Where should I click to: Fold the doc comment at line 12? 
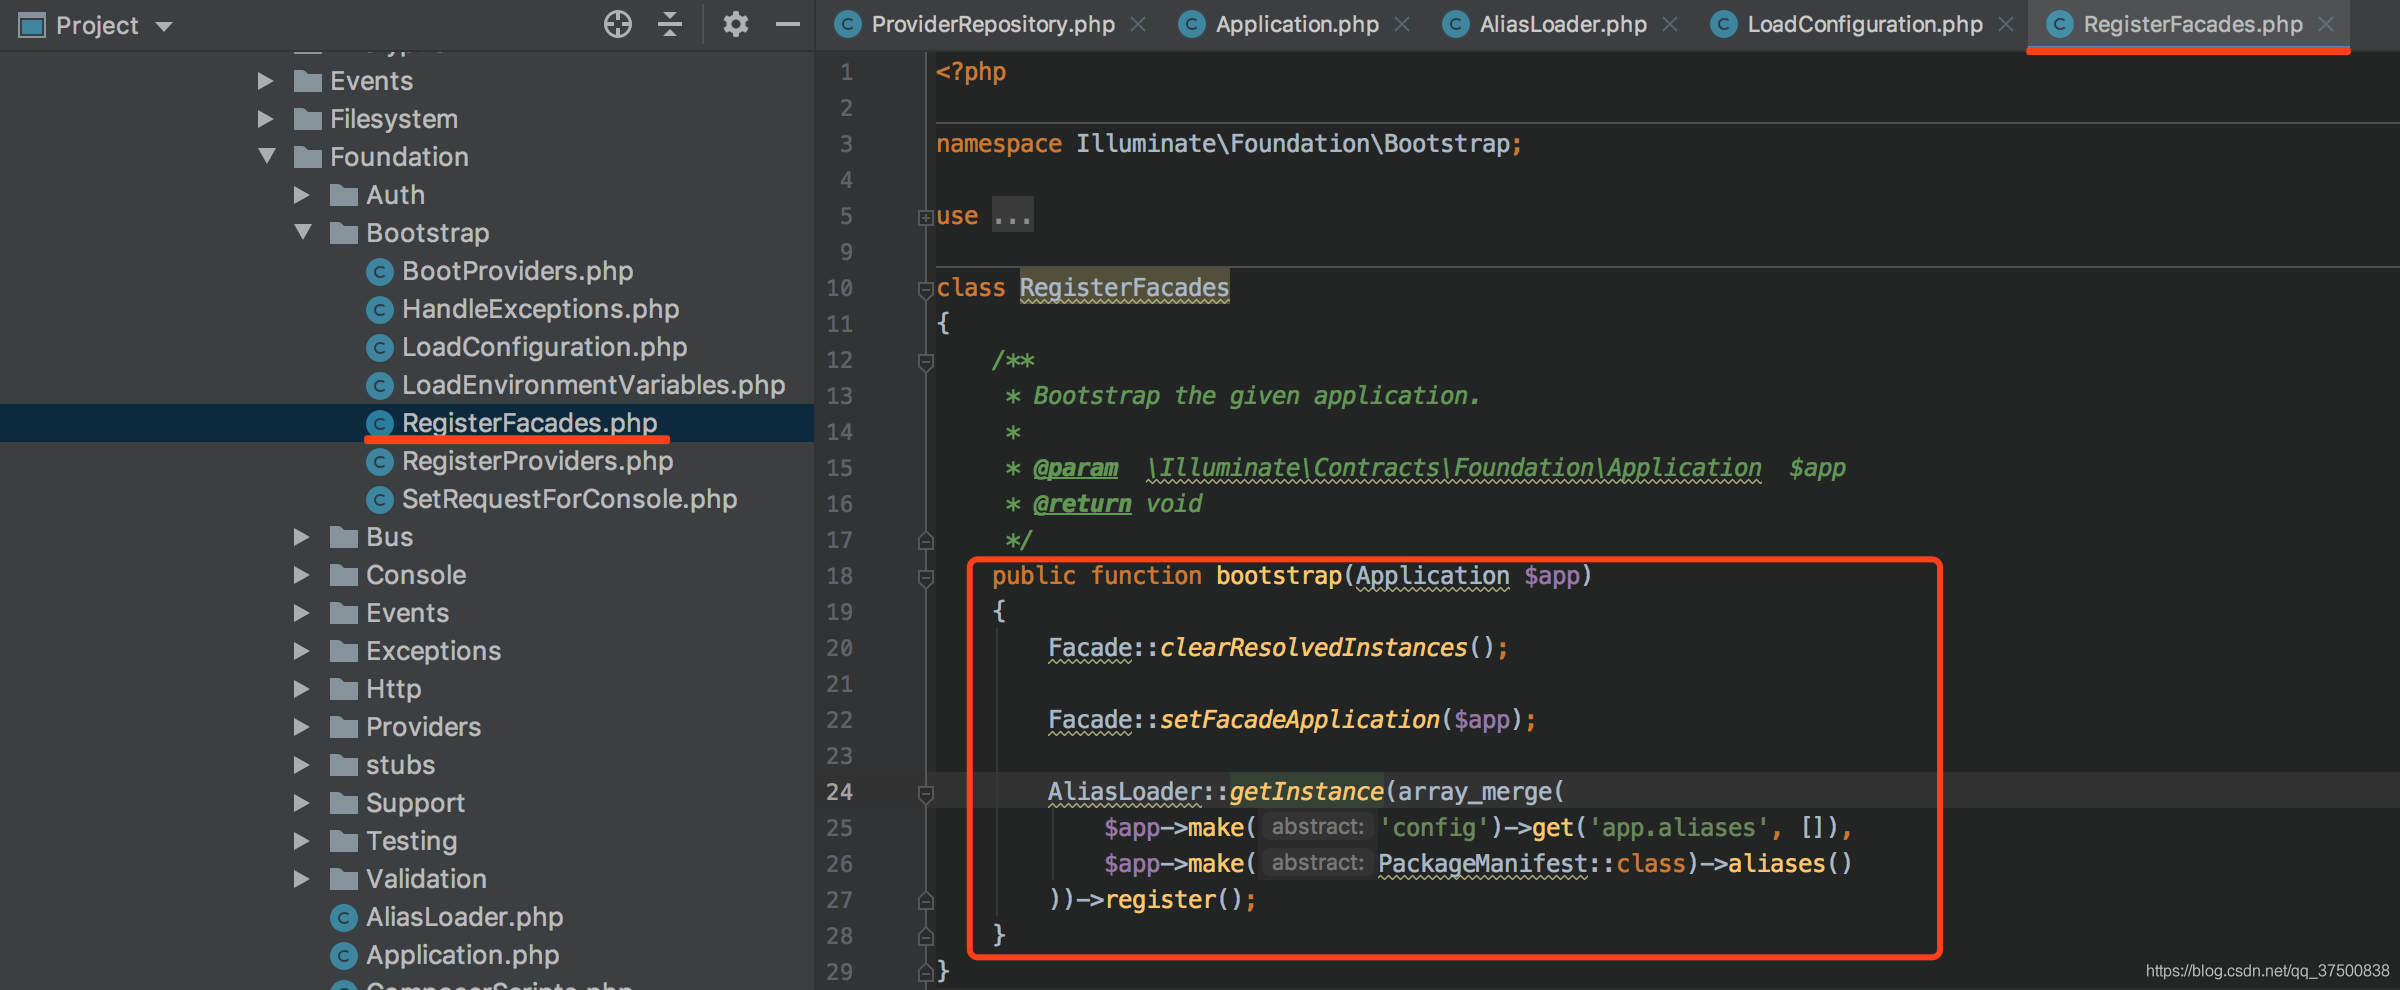click(x=925, y=361)
